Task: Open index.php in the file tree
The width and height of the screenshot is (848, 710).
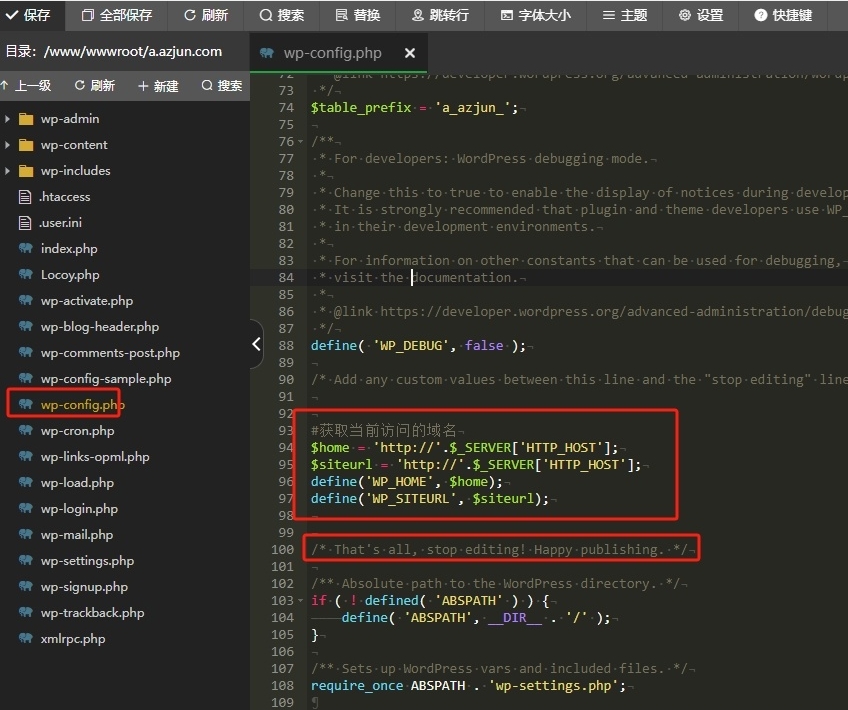Action: coord(69,248)
